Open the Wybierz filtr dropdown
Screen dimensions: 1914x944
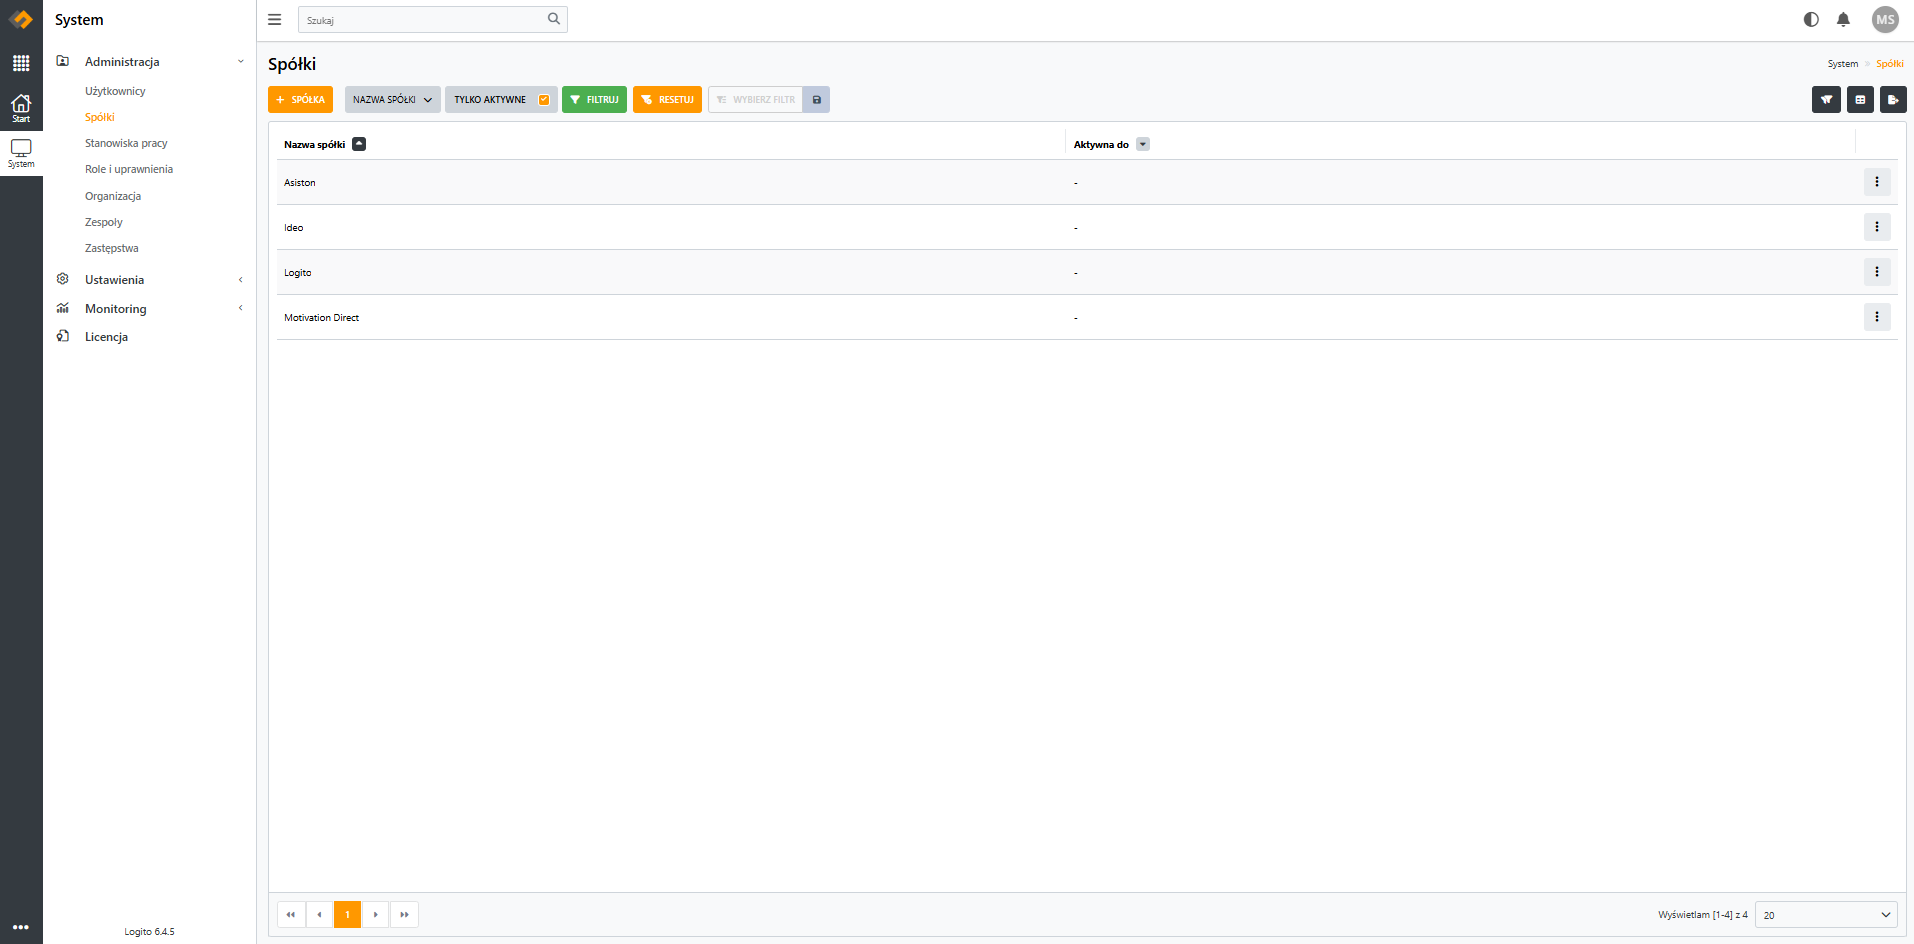coord(756,99)
